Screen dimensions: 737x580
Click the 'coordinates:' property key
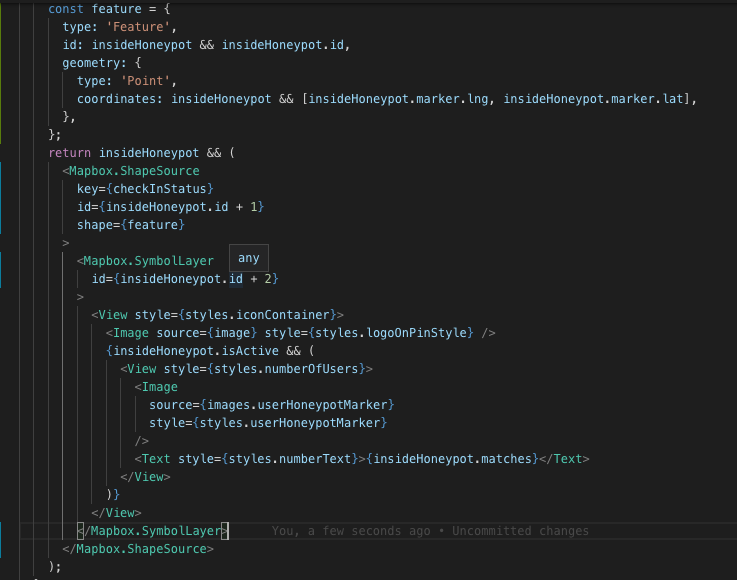point(120,99)
